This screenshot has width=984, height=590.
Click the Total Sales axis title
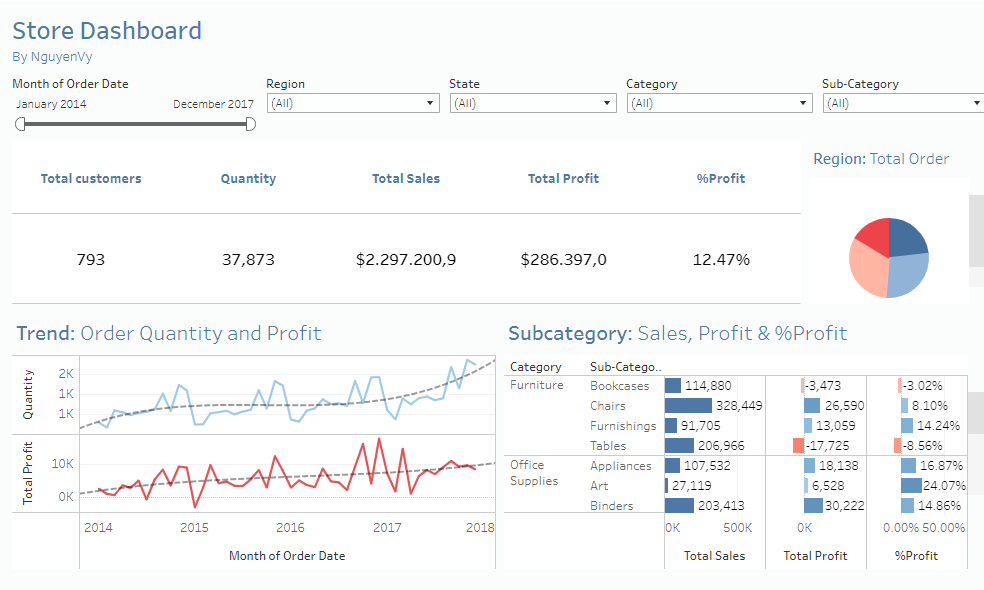(715, 555)
